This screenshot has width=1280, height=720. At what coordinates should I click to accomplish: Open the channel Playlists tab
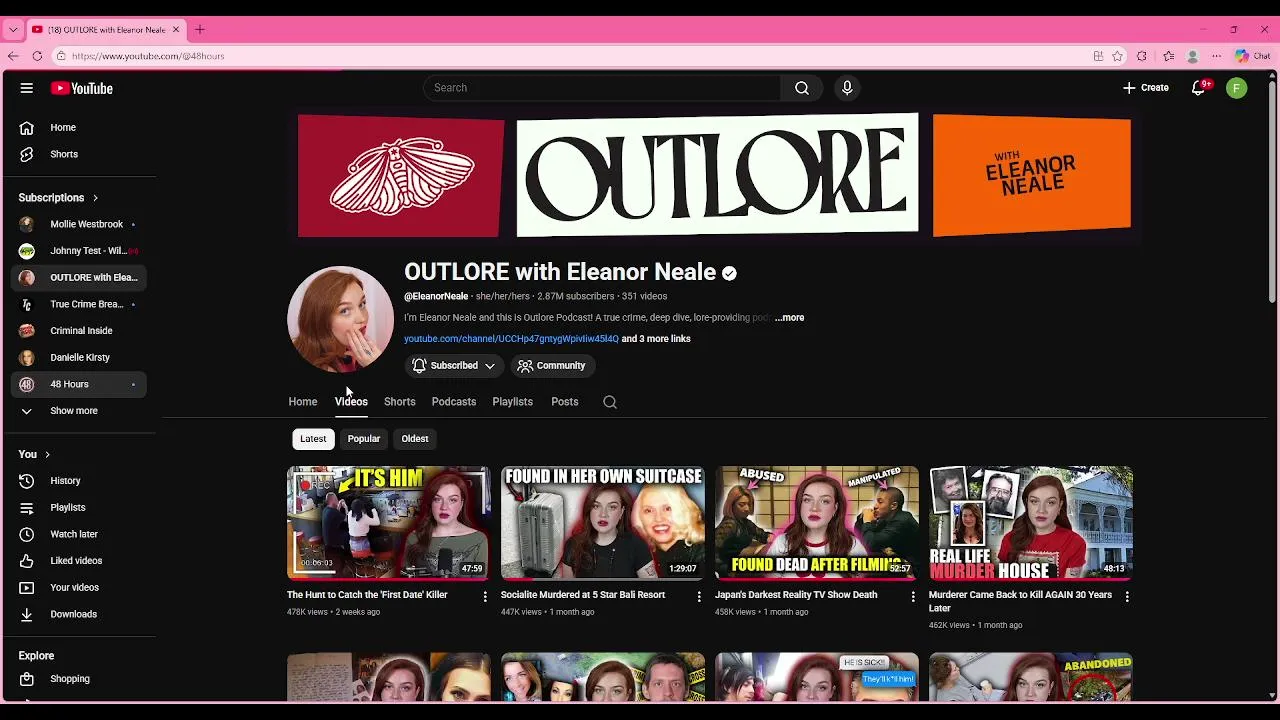pos(513,402)
